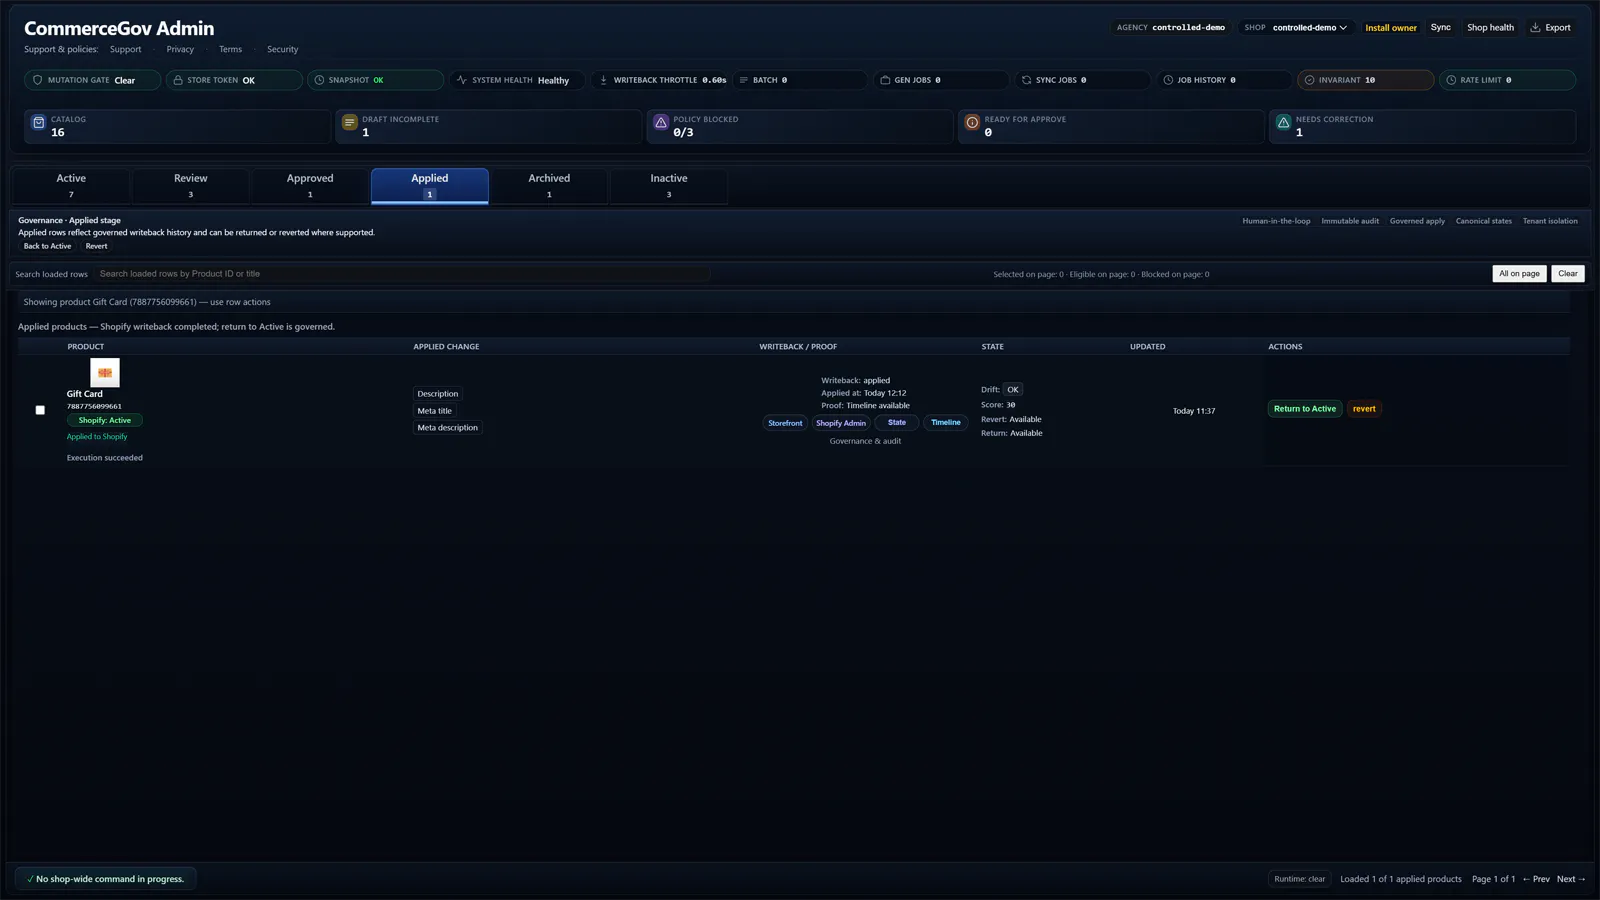Open the Support policy link
Viewport: 1600px width, 900px height.
[125, 49]
